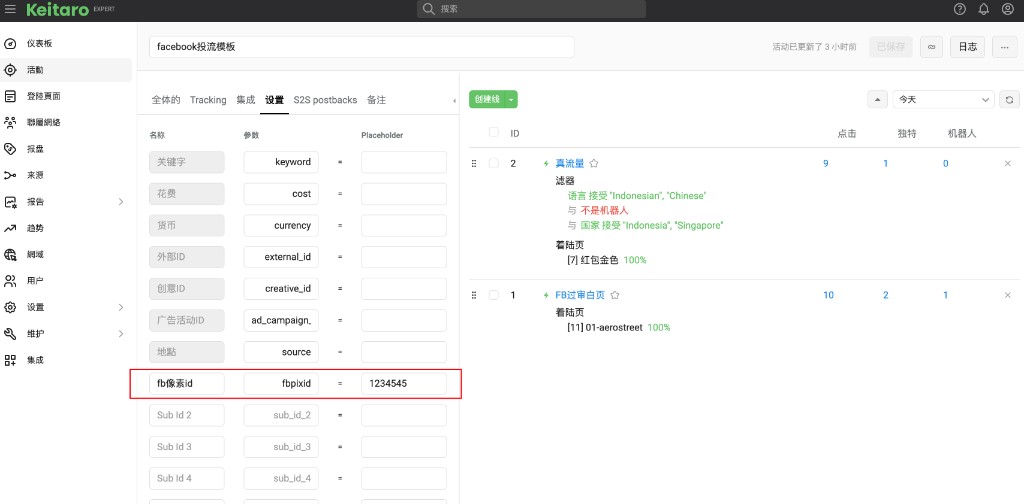Viewport: 1024px width, 504px height.
Task: Switch to the S2S postbacks tab
Action: tap(325, 100)
